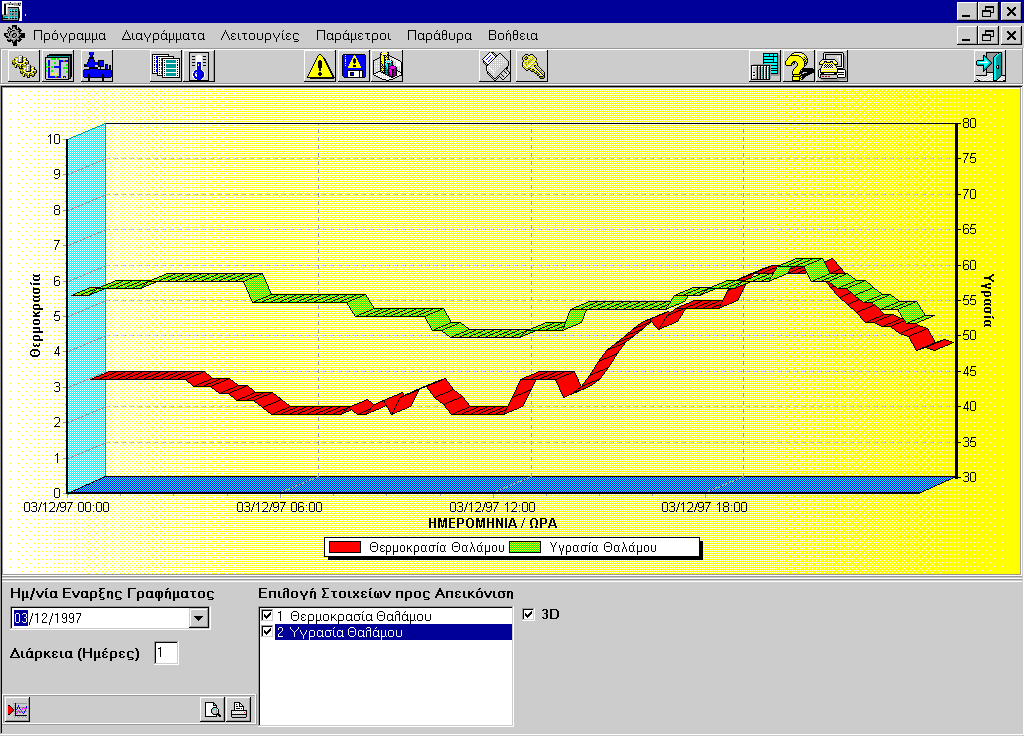Click the Διάρκεια (Ημέρες) input field

click(166, 653)
